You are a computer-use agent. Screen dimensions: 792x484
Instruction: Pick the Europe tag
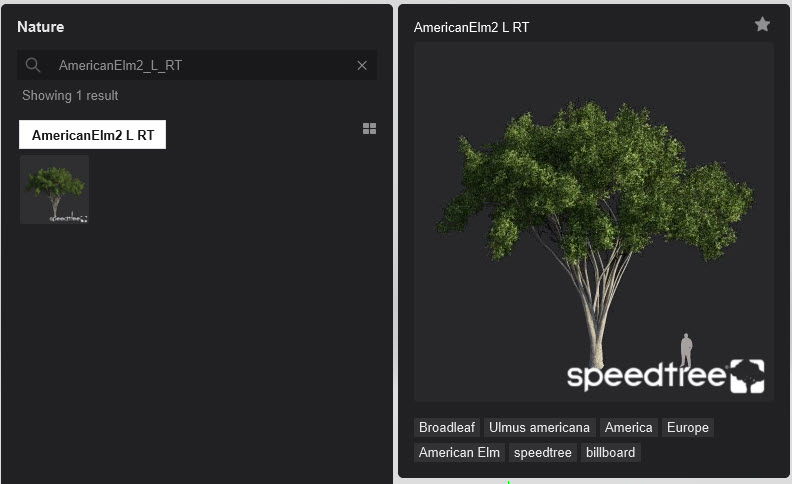point(688,427)
